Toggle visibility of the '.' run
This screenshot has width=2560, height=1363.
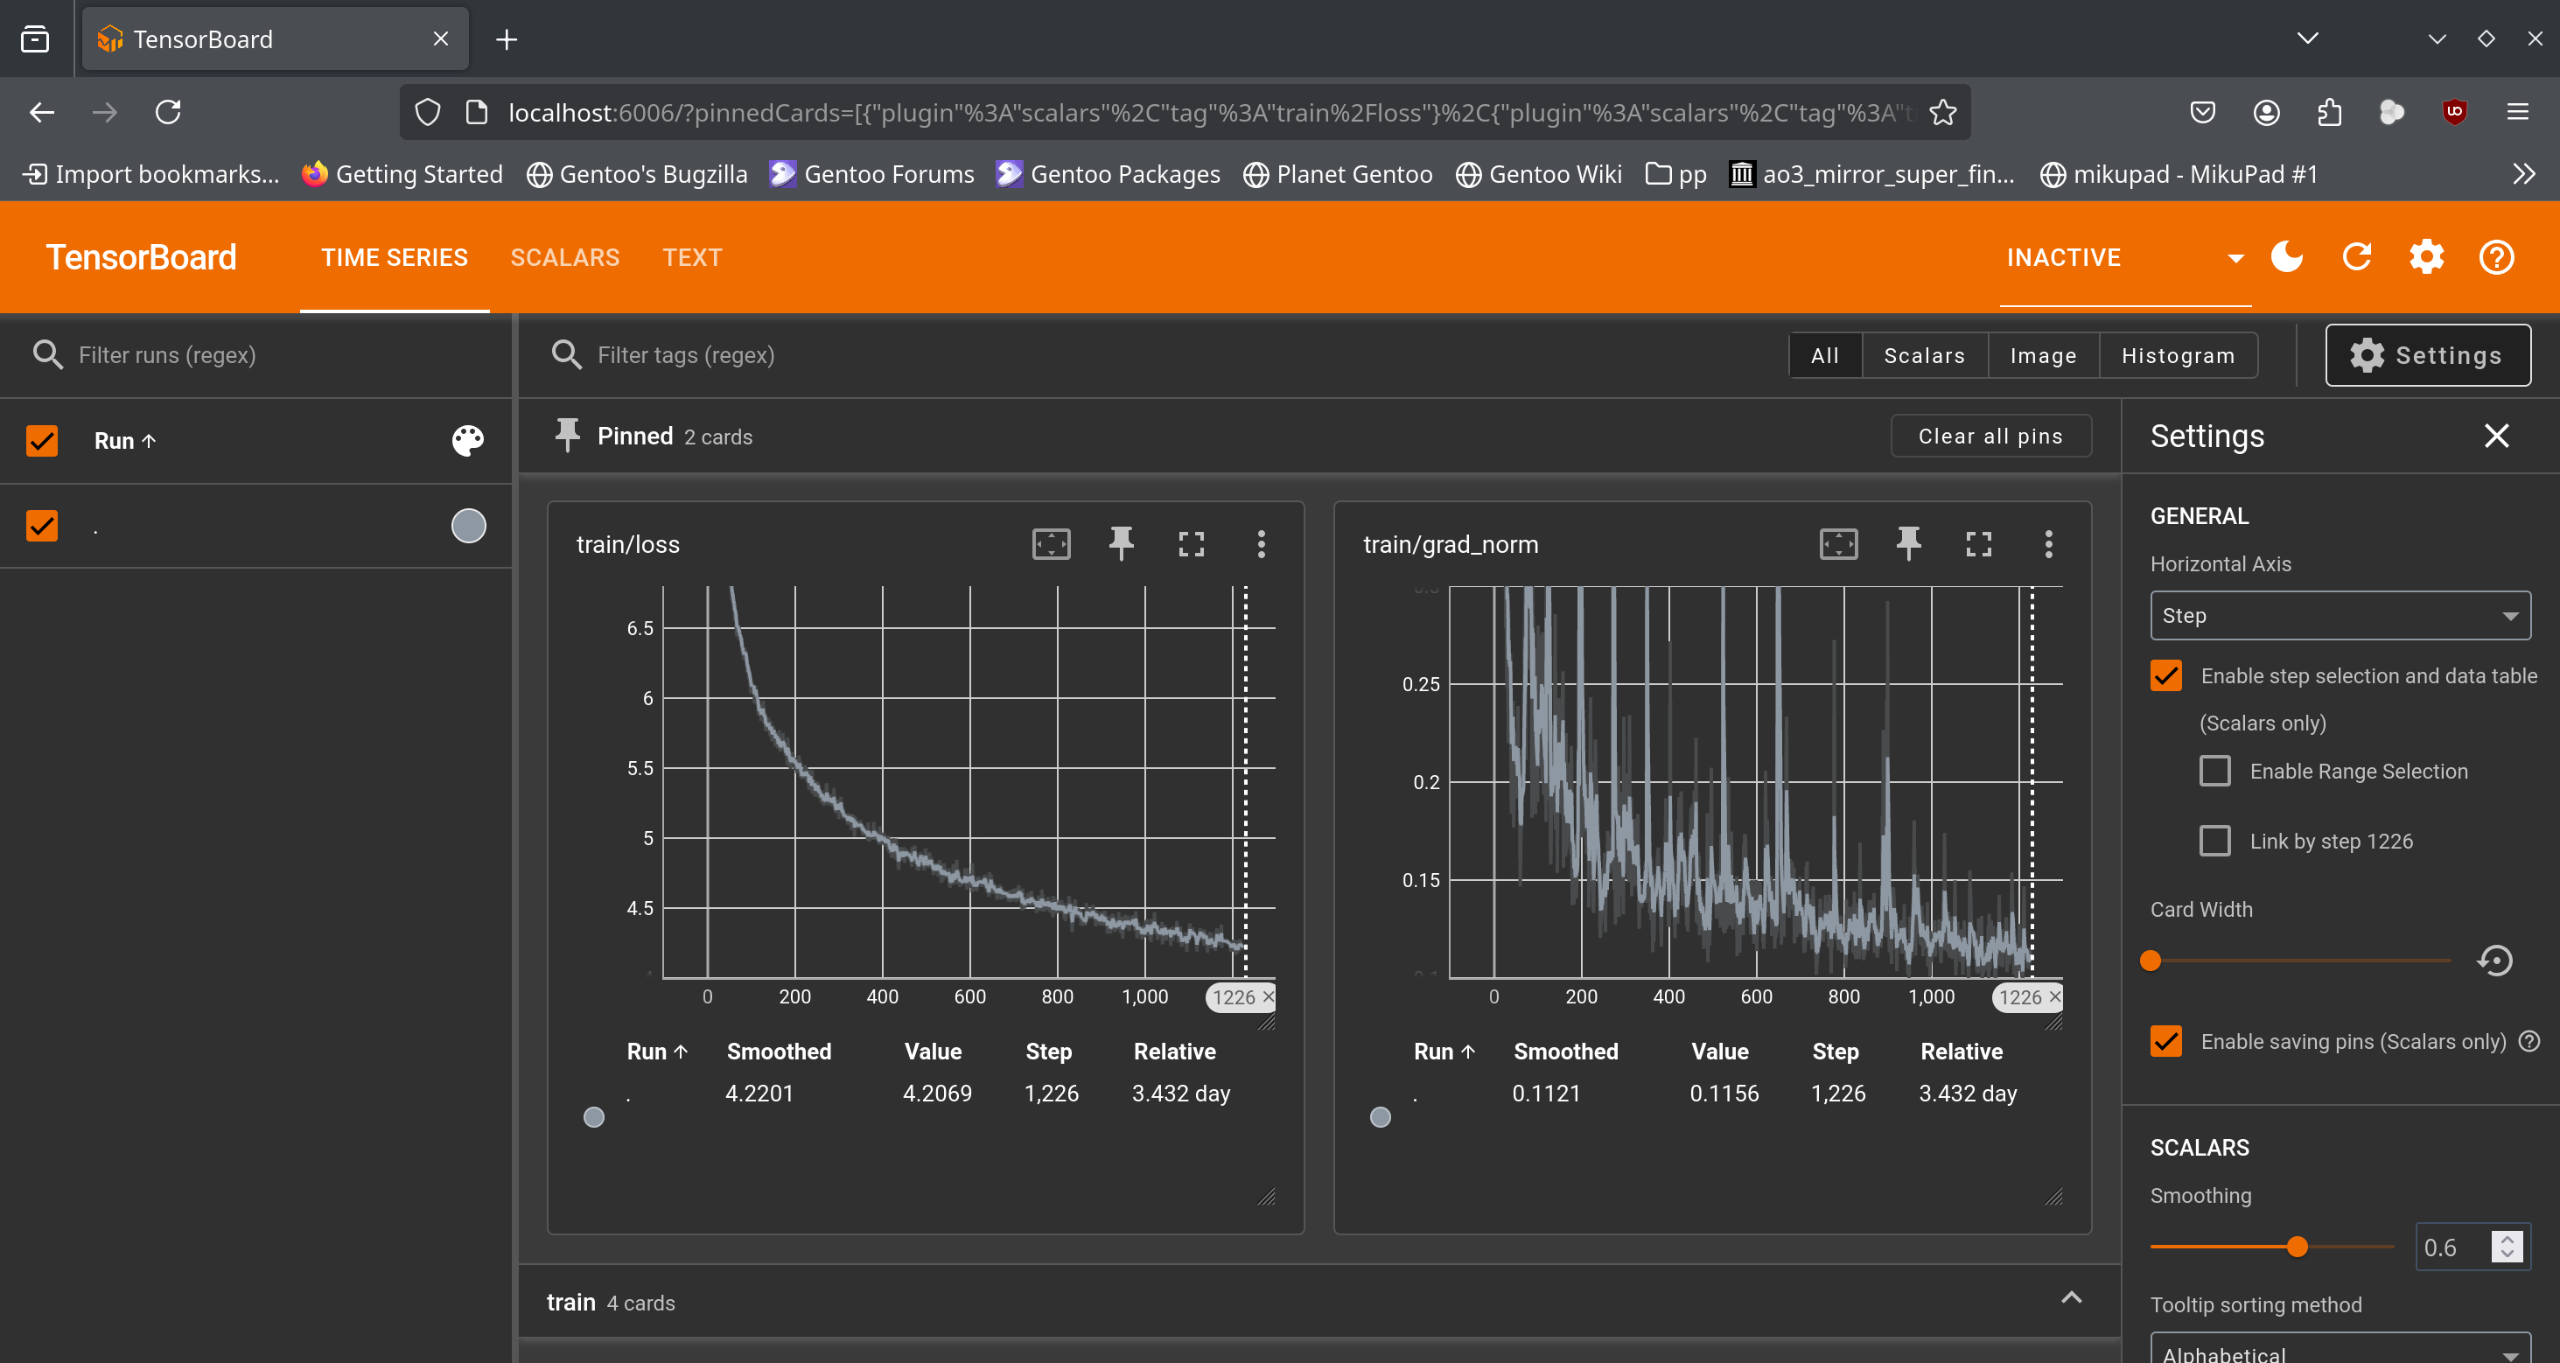(x=42, y=525)
